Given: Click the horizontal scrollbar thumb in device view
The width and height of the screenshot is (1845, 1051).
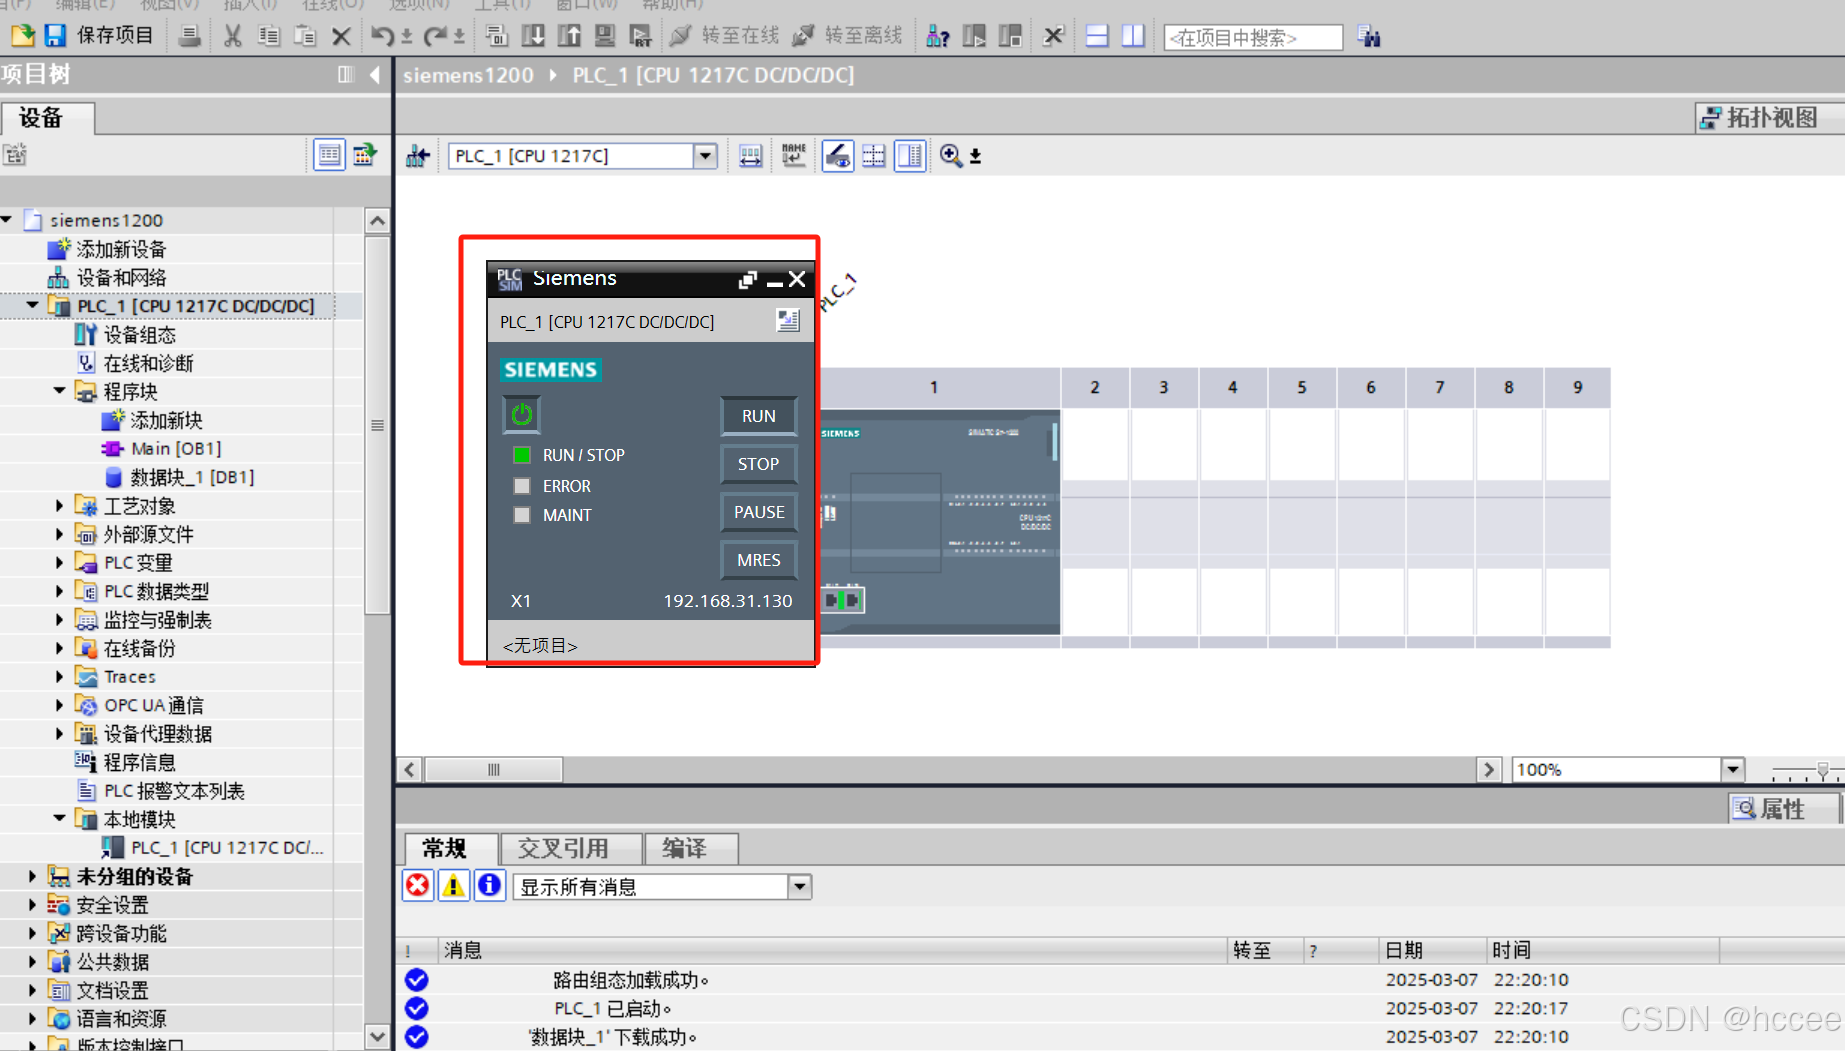Looking at the screenshot, I should pos(494,769).
